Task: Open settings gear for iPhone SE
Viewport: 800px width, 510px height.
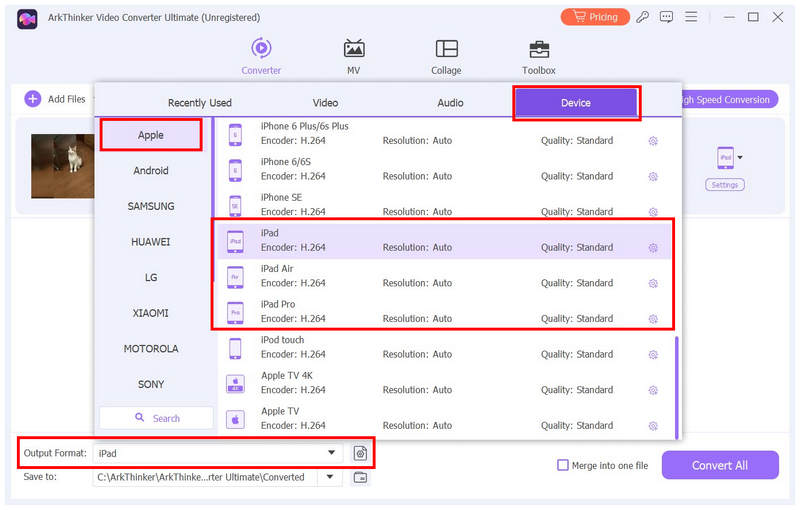Action: [653, 212]
